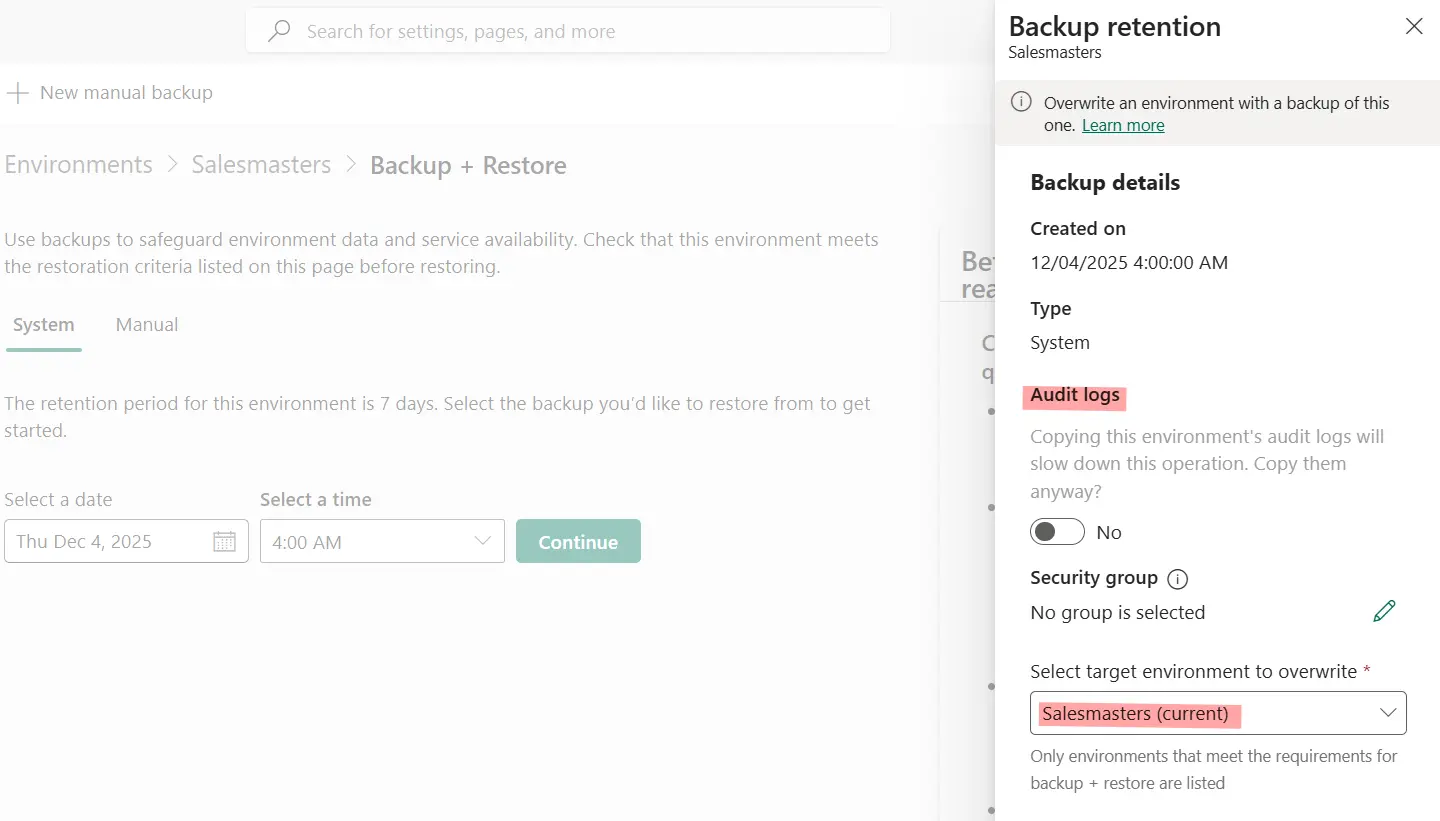This screenshot has height=821, width=1440.
Task: Switch to the Manual tab
Action: tap(146, 324)
